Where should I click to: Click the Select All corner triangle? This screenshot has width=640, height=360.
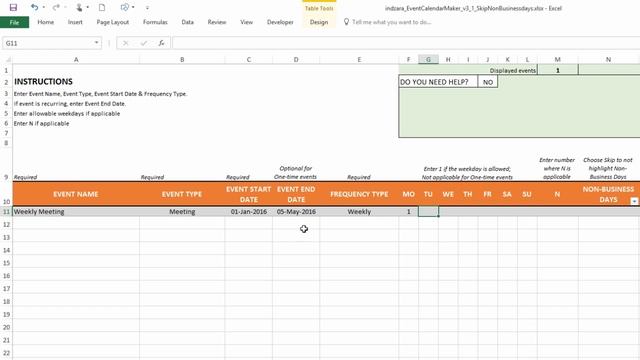[7, 60]
